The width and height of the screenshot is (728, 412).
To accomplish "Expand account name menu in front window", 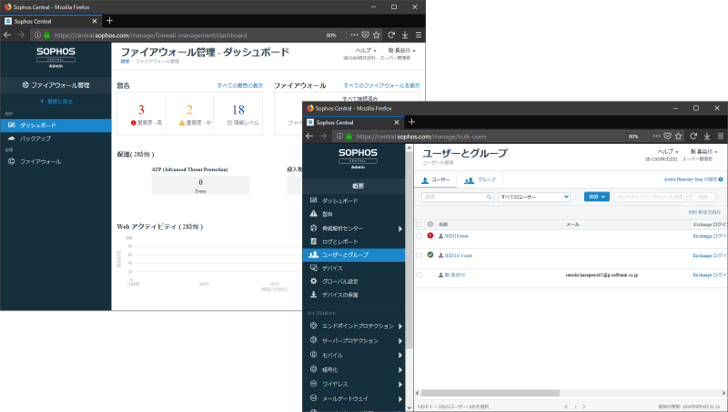I will 704,152.
